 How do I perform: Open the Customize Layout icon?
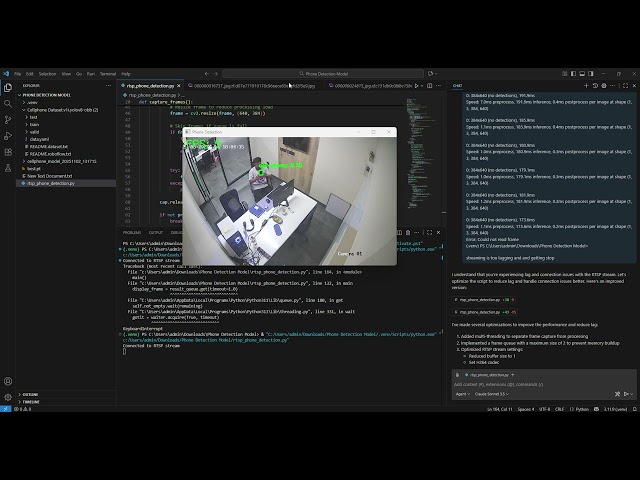pos(564,74)
